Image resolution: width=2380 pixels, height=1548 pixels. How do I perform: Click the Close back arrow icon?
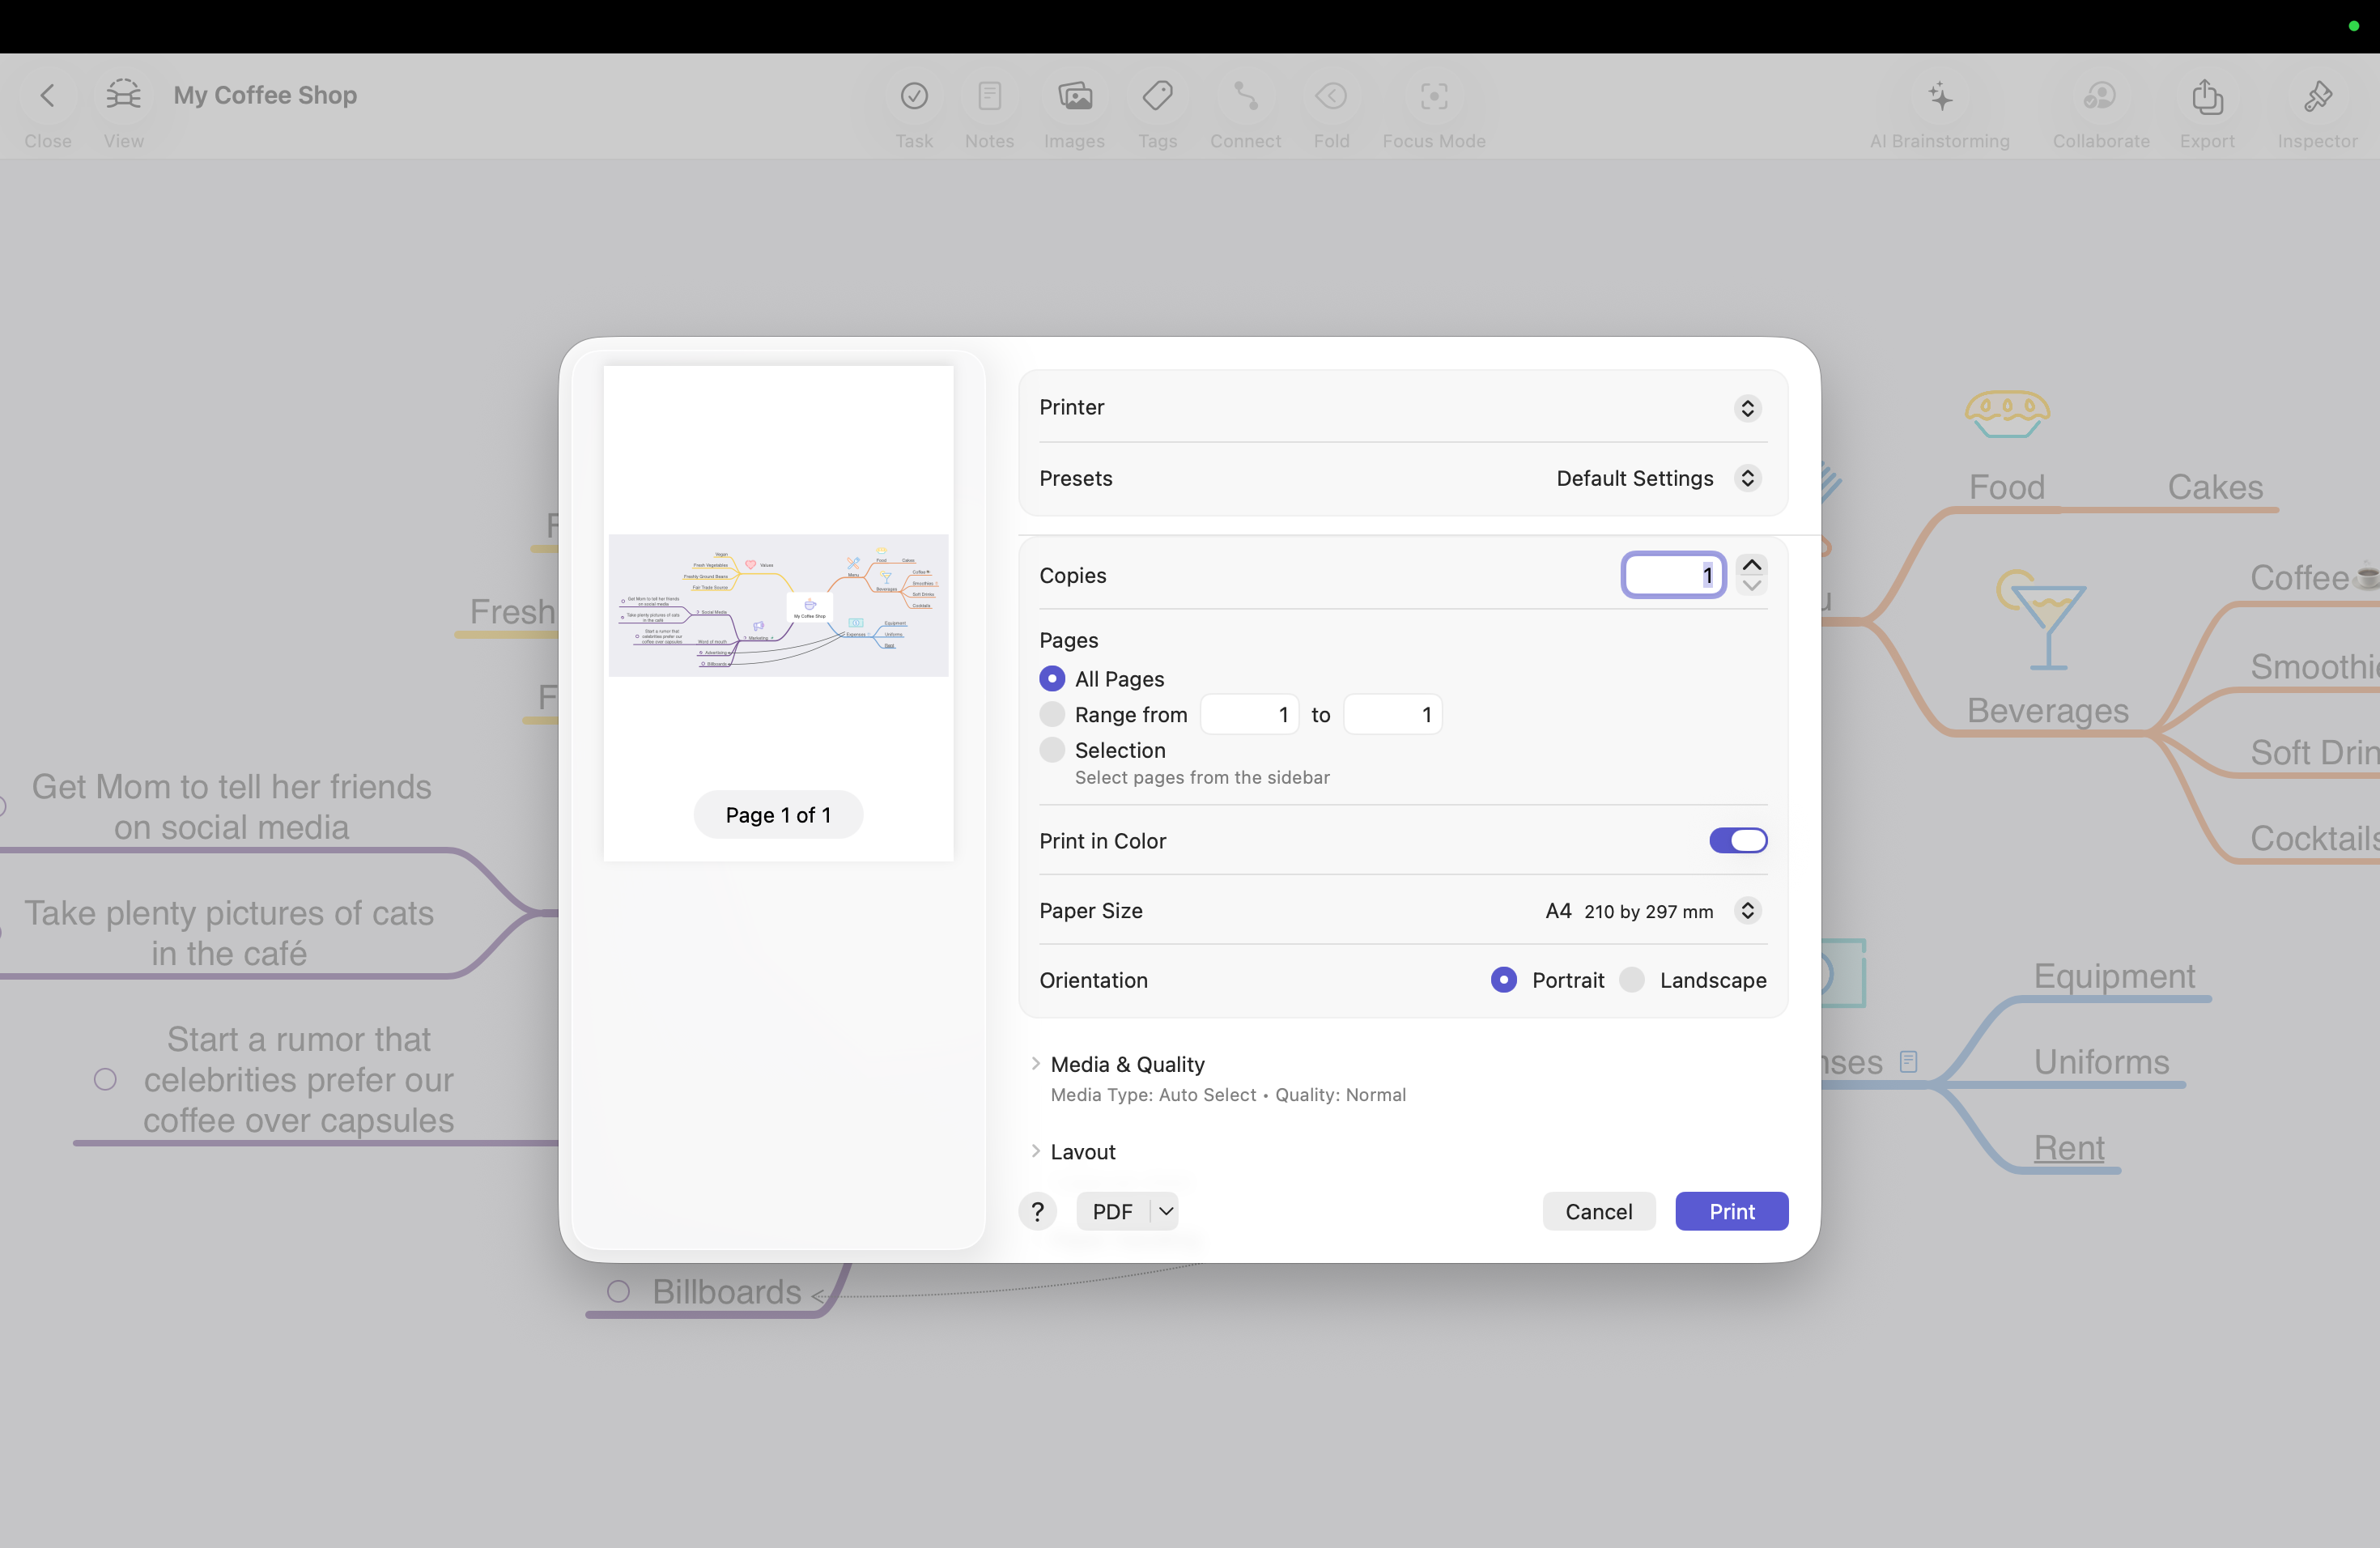coord(47,95)
